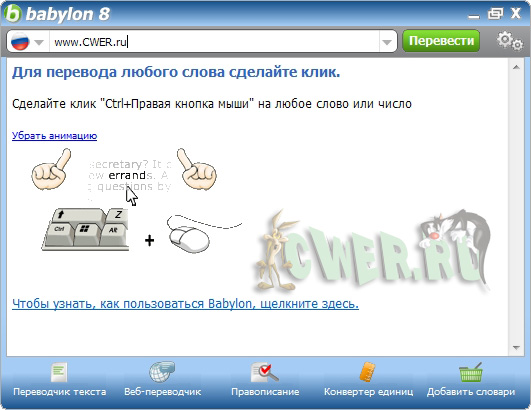
Task: Minimize the Babylon window
Action: click(473, 16)
